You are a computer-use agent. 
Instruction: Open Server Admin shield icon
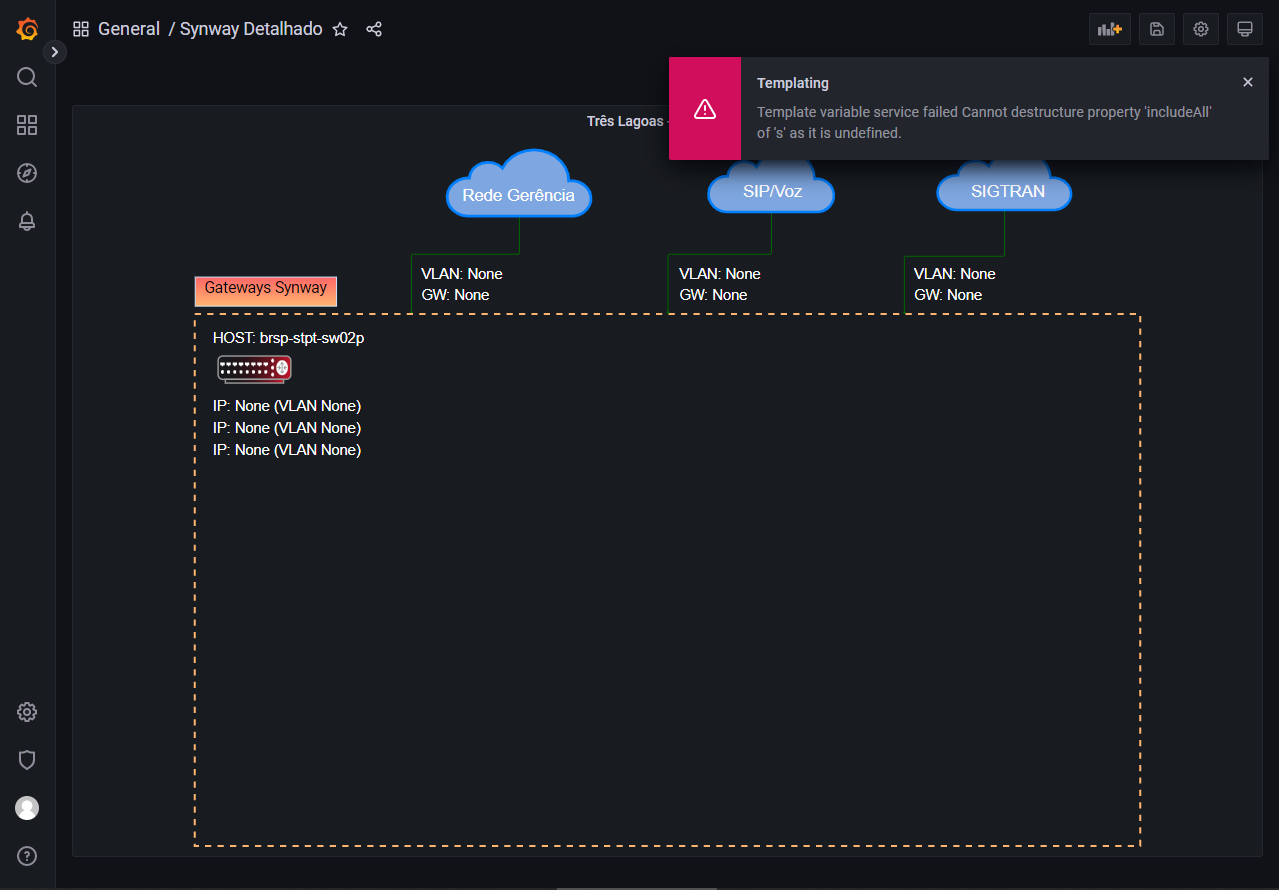click(27, 760)
